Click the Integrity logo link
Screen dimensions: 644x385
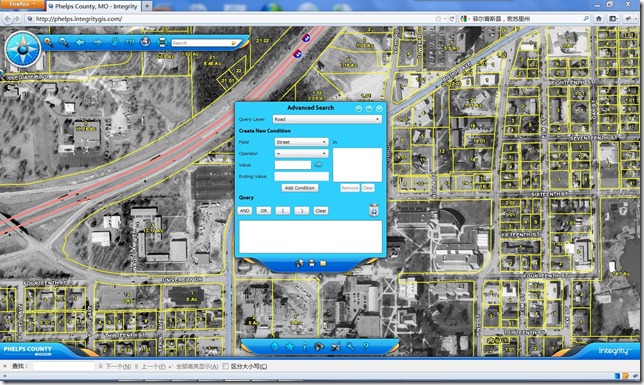[614, 350]
